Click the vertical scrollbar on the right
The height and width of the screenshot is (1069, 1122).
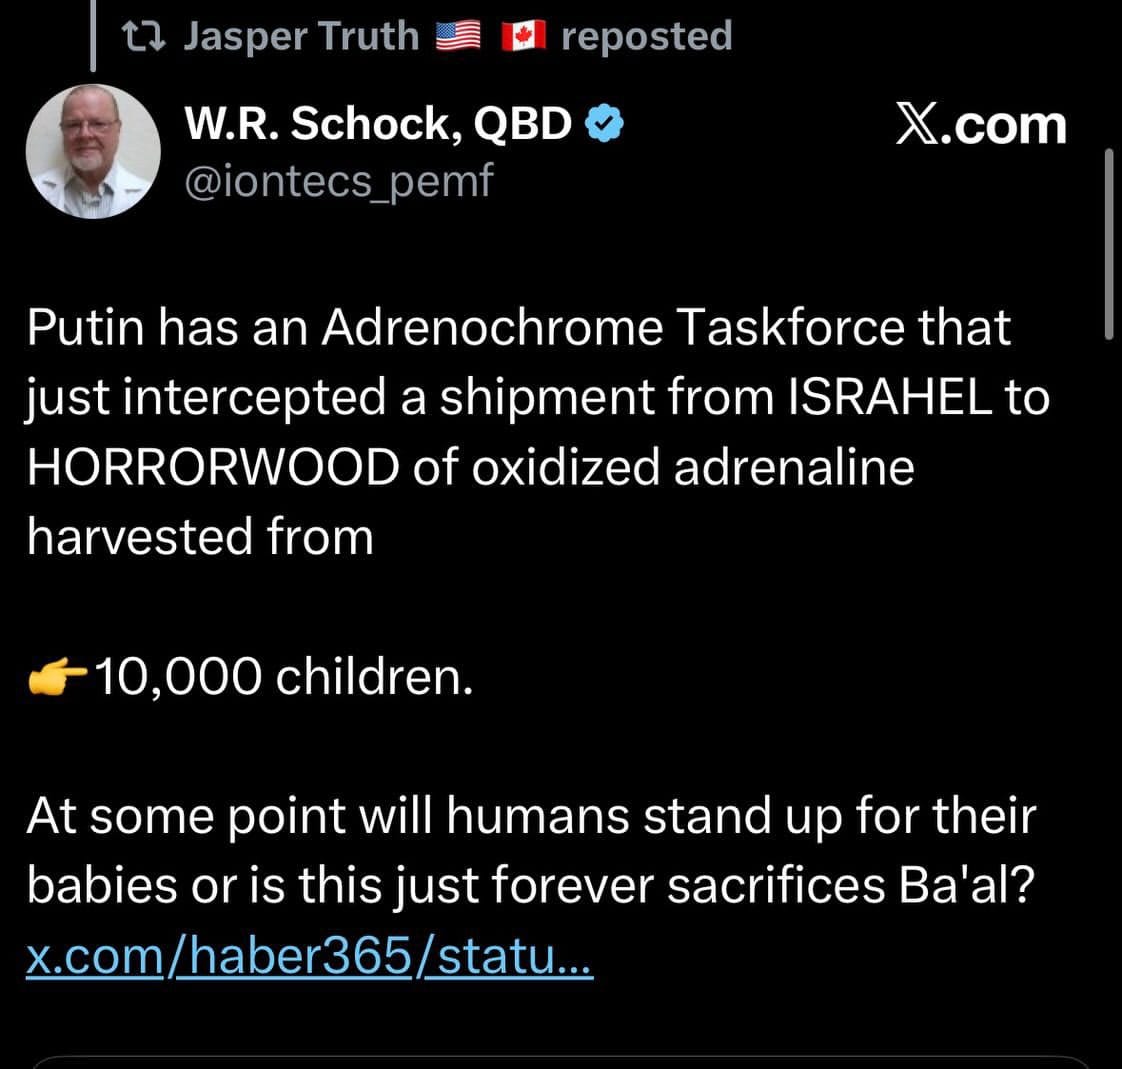[x=1108, y=245]
